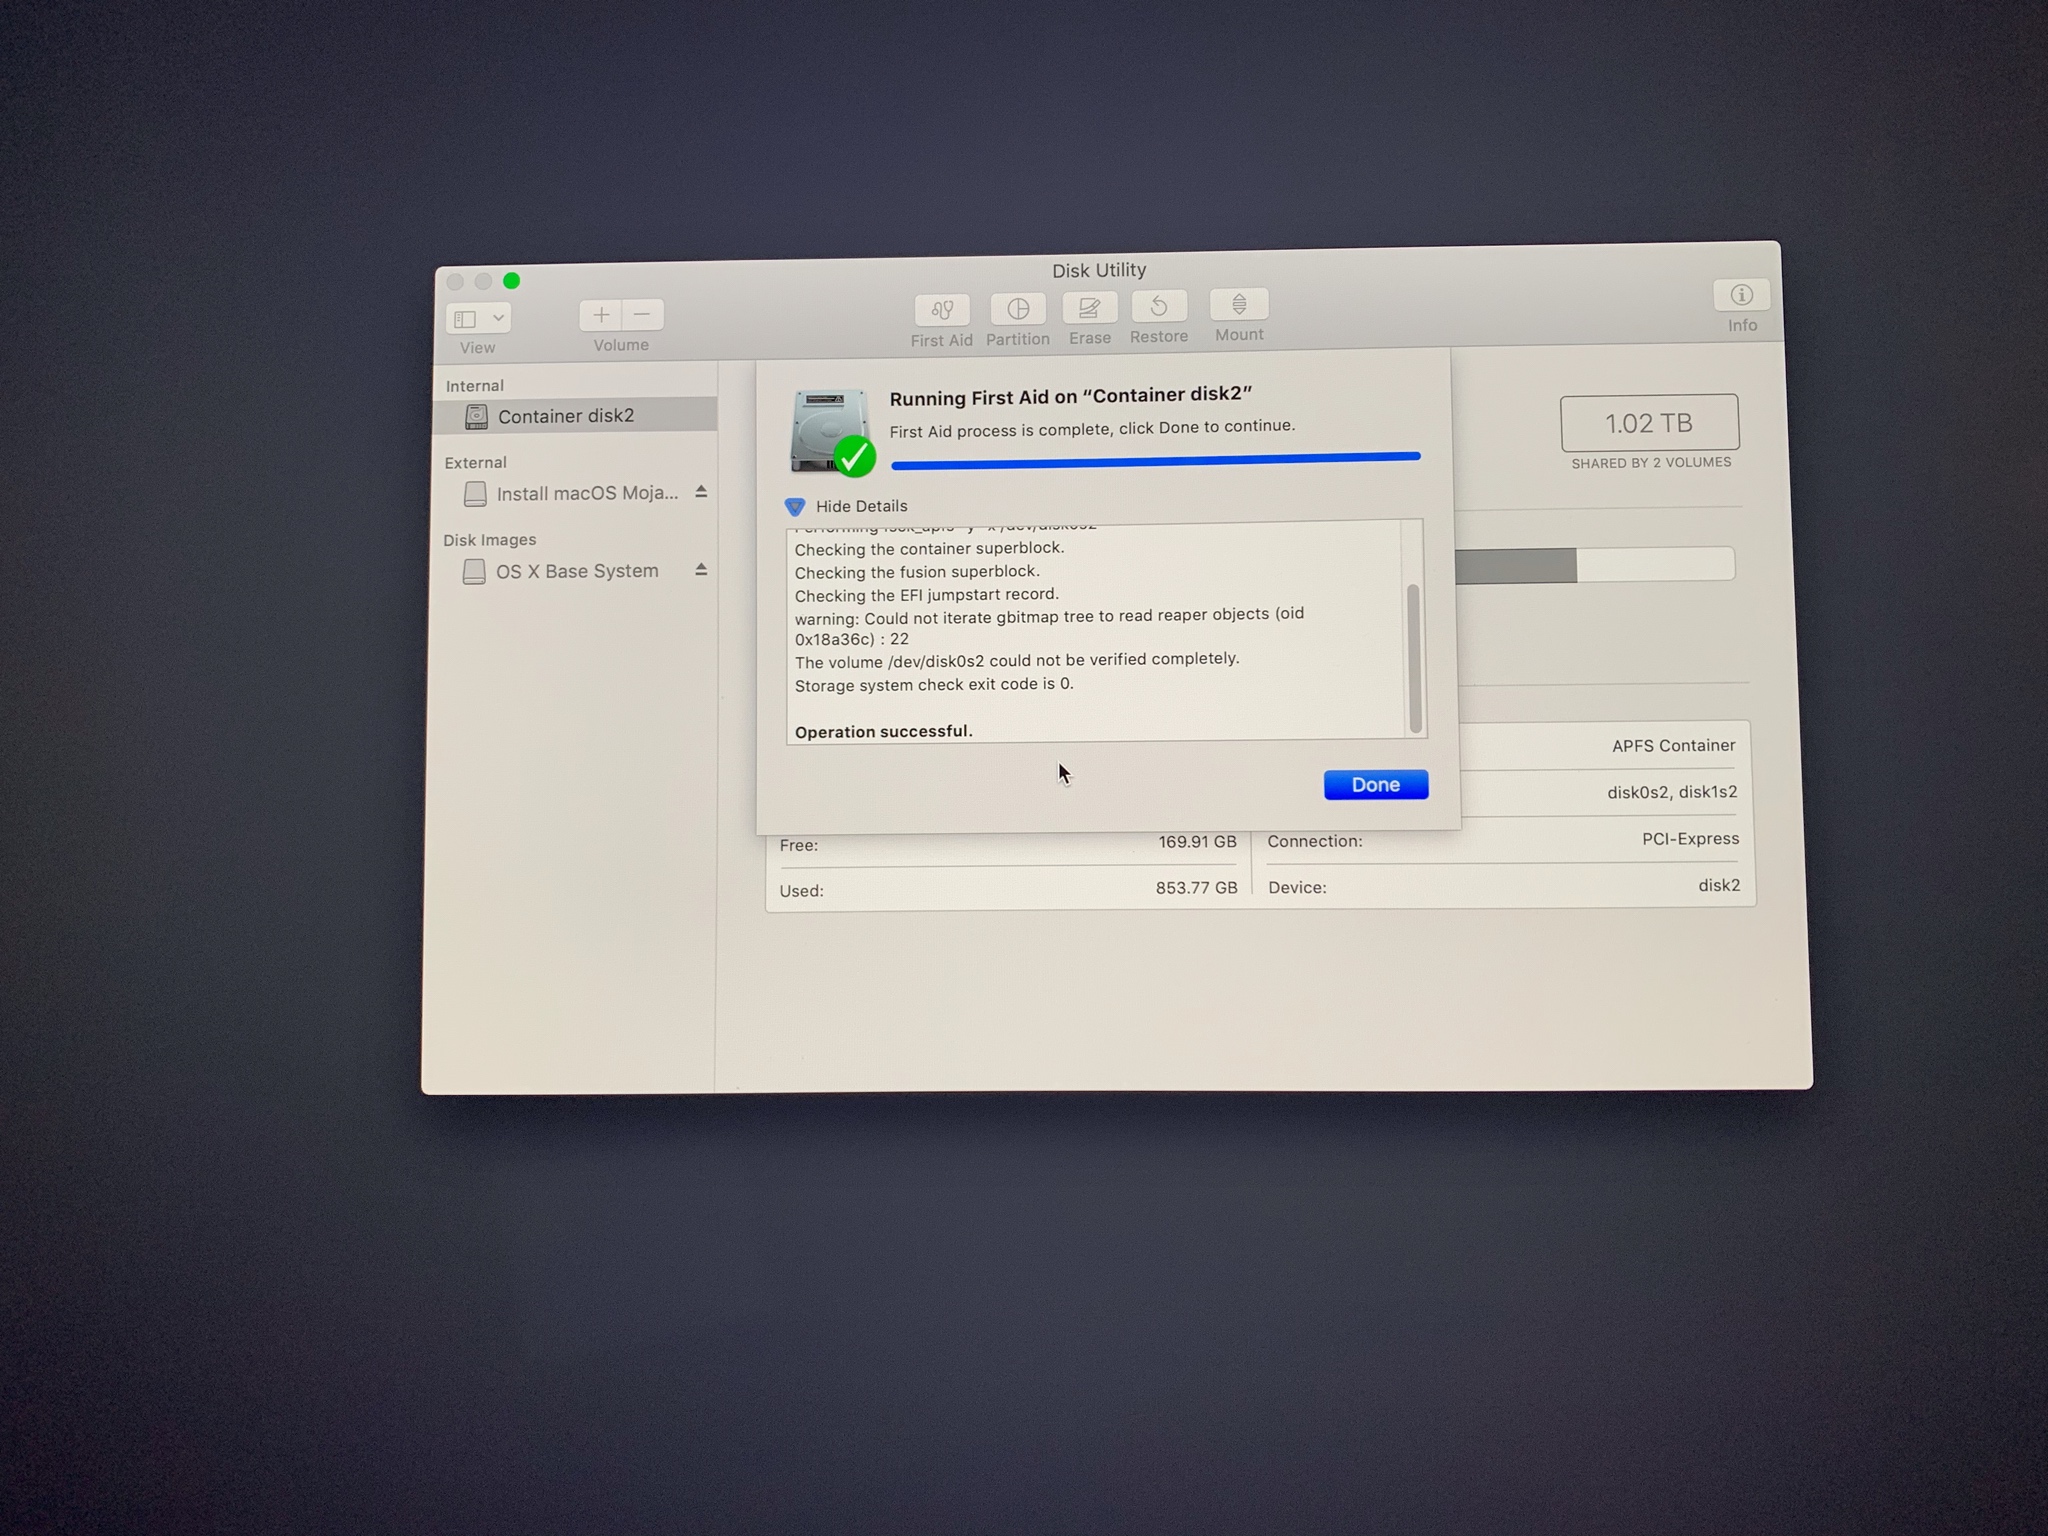Click the Mount toolbar icon
Screen dimensions: 2048x1536
click(x=1238, y=304)
